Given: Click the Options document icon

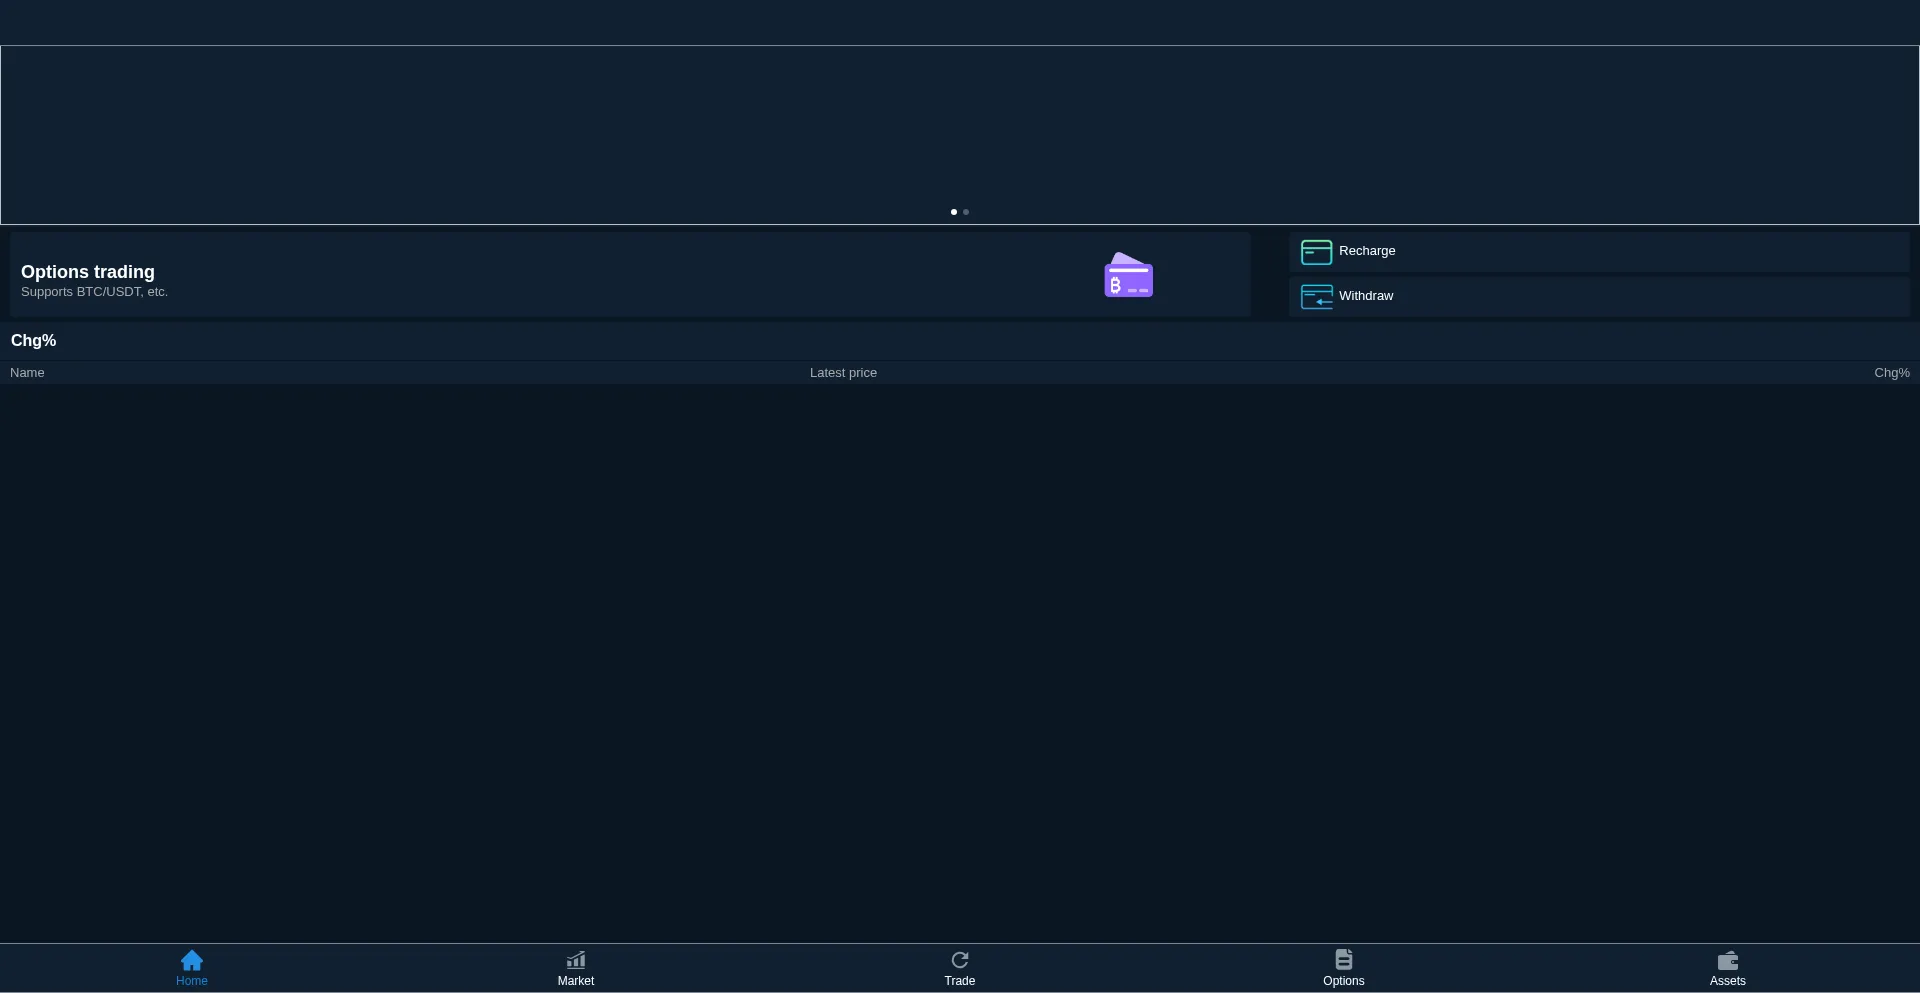Looking at the screenshot, I should [x=1344, y=959].
